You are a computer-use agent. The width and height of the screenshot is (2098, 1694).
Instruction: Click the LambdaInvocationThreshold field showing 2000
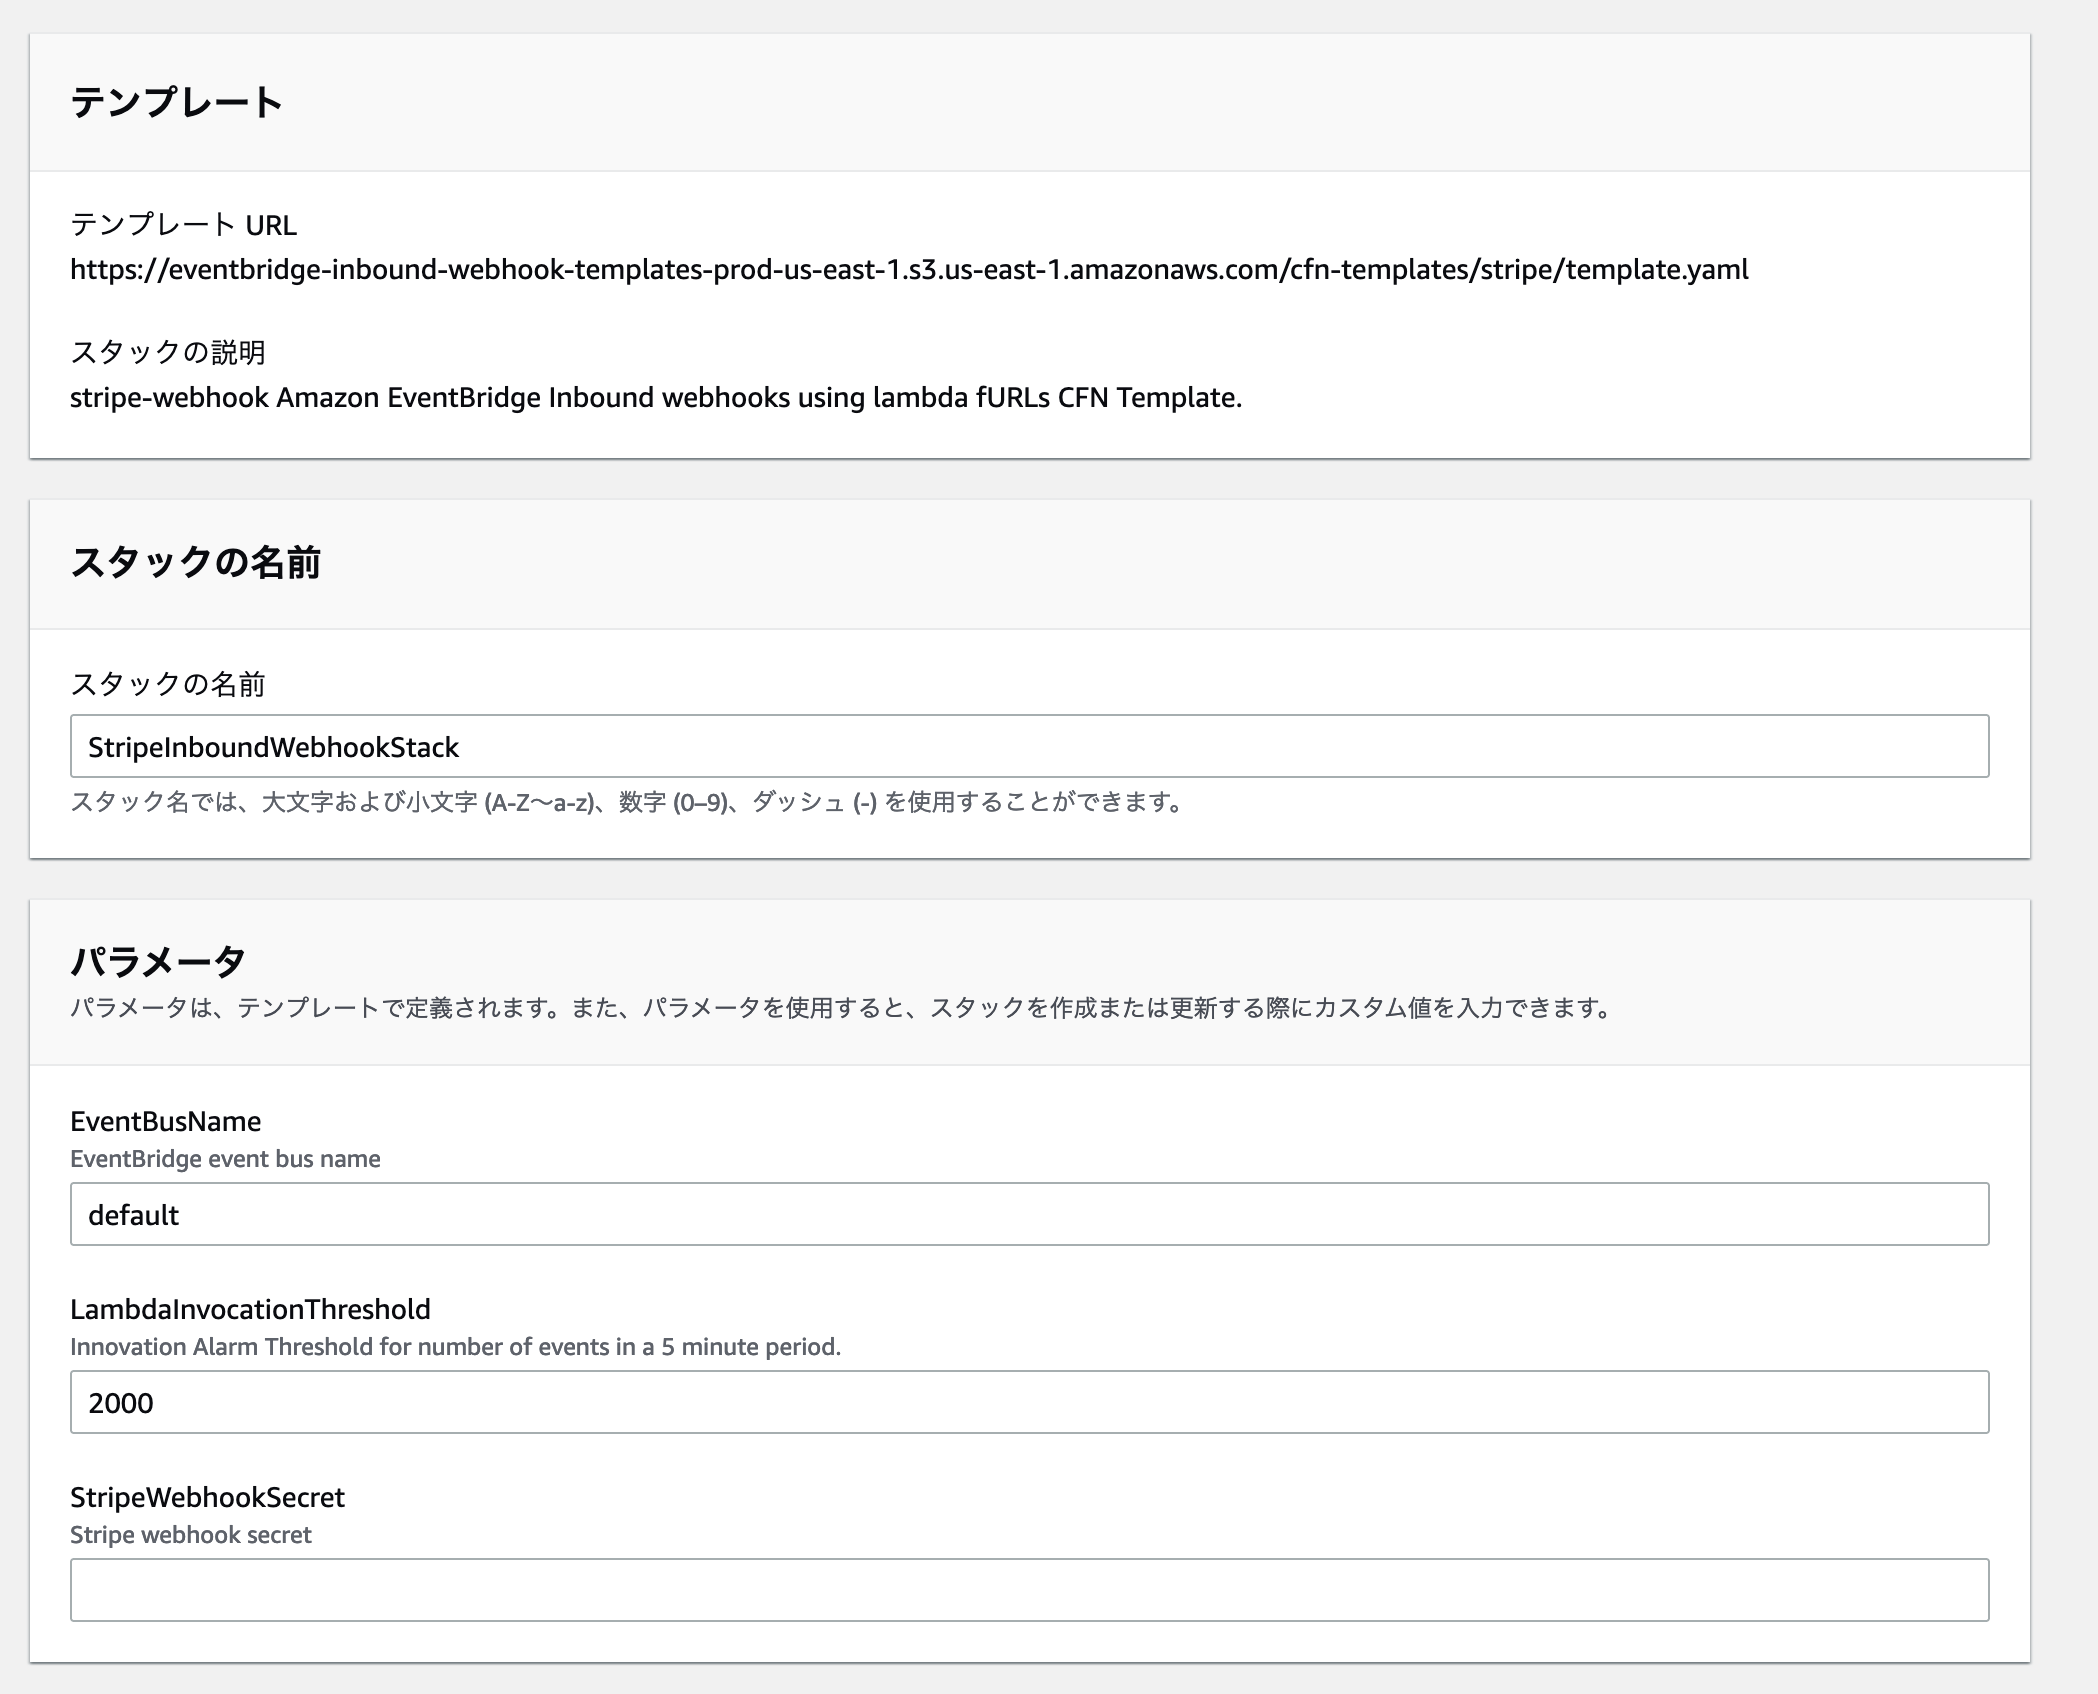point(1028,1402)
